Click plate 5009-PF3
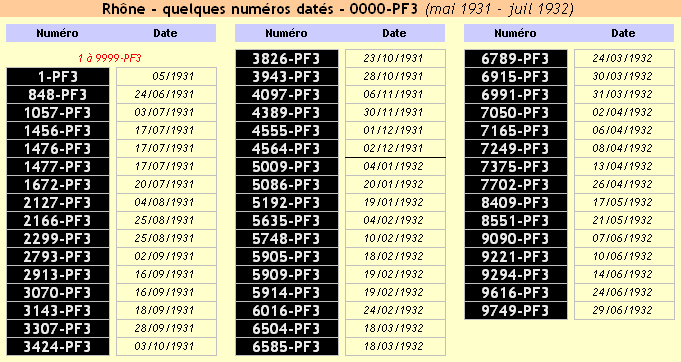The height and width of the screenshot is (362, 681). (287, 167)
